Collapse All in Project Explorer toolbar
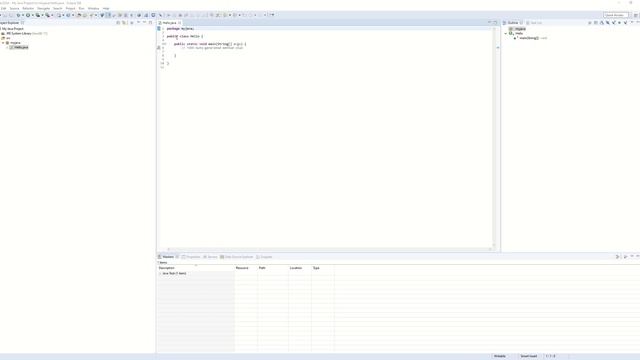 118,23
